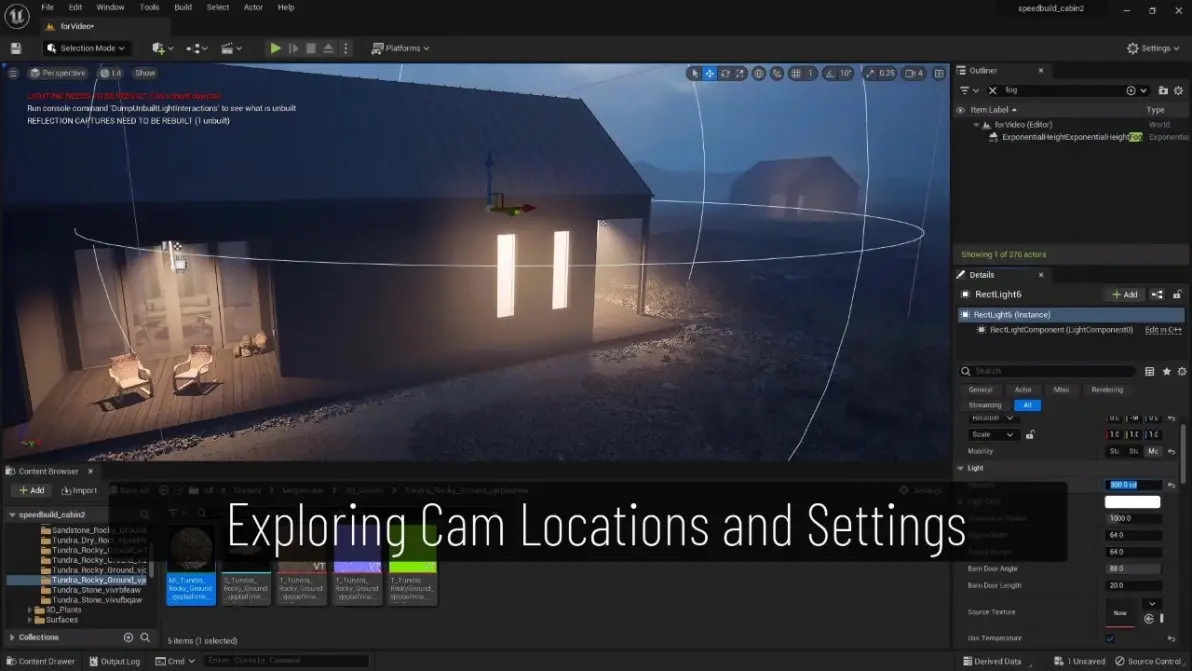Toggle surface snapping in viewport

776,73
